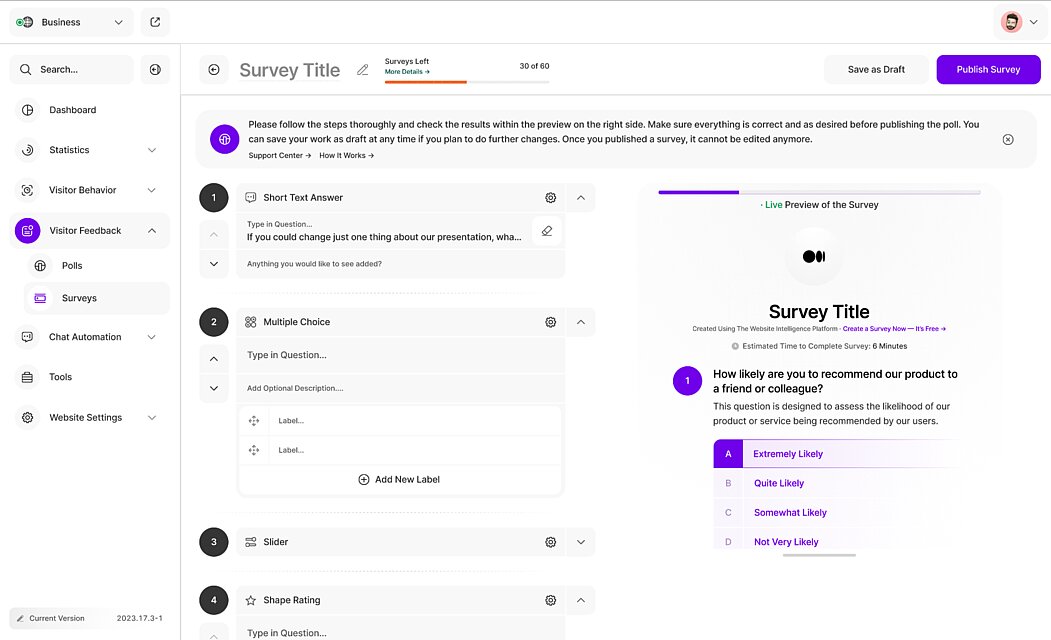Select the Quite Likely answer option

[x=779, y=483]
